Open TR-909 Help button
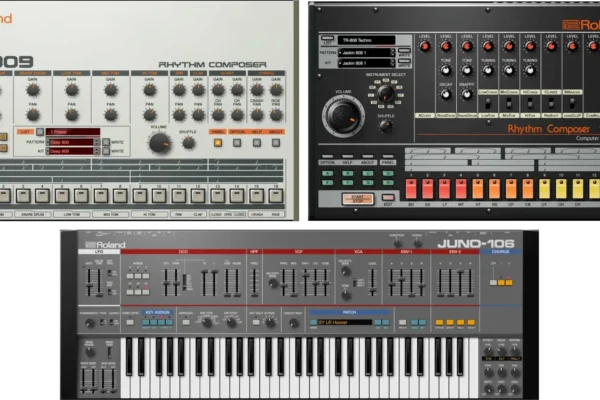Screen dimensions: 600x400 click(x=256, y=143)
